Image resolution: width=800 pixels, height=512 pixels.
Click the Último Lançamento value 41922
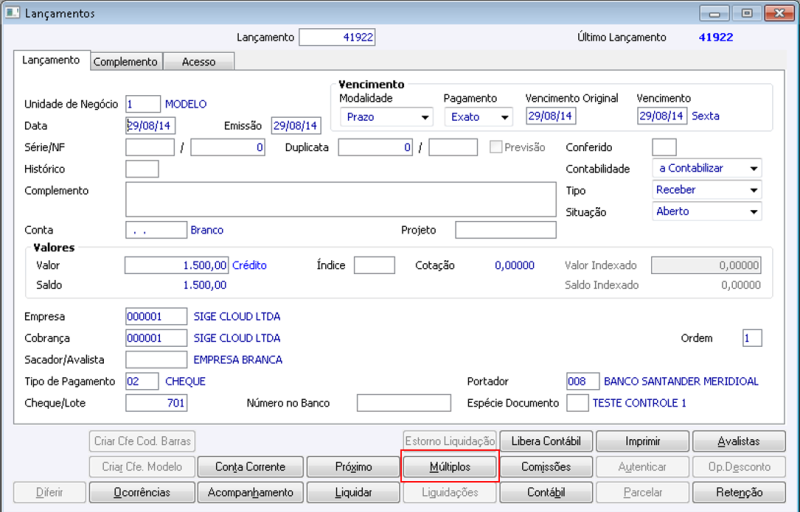[x=716, y=37]
